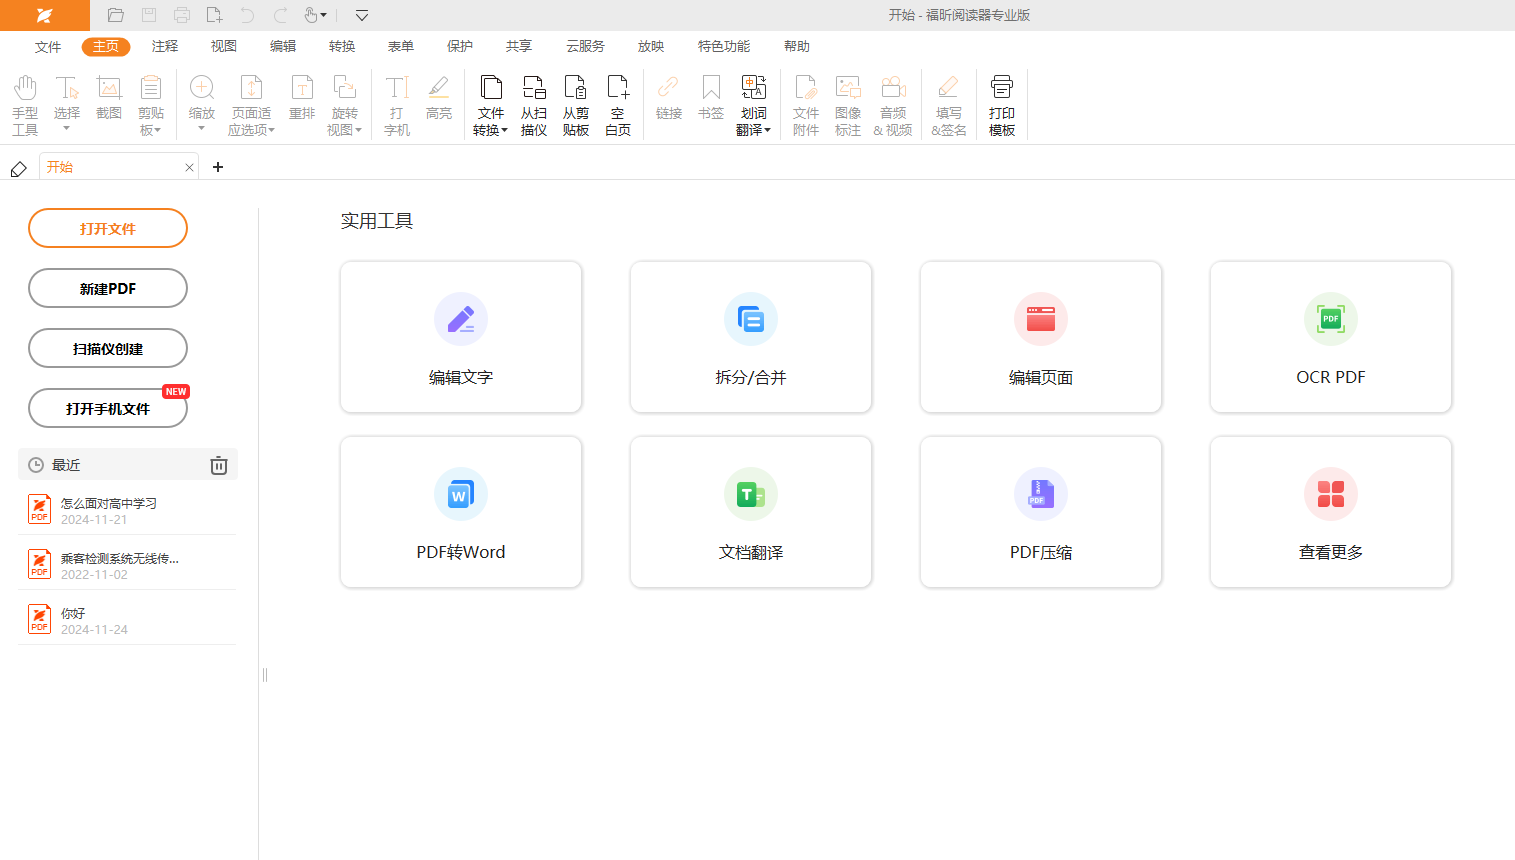Select the Hand tool in ribbon
1515x860 pixels.
25,104
